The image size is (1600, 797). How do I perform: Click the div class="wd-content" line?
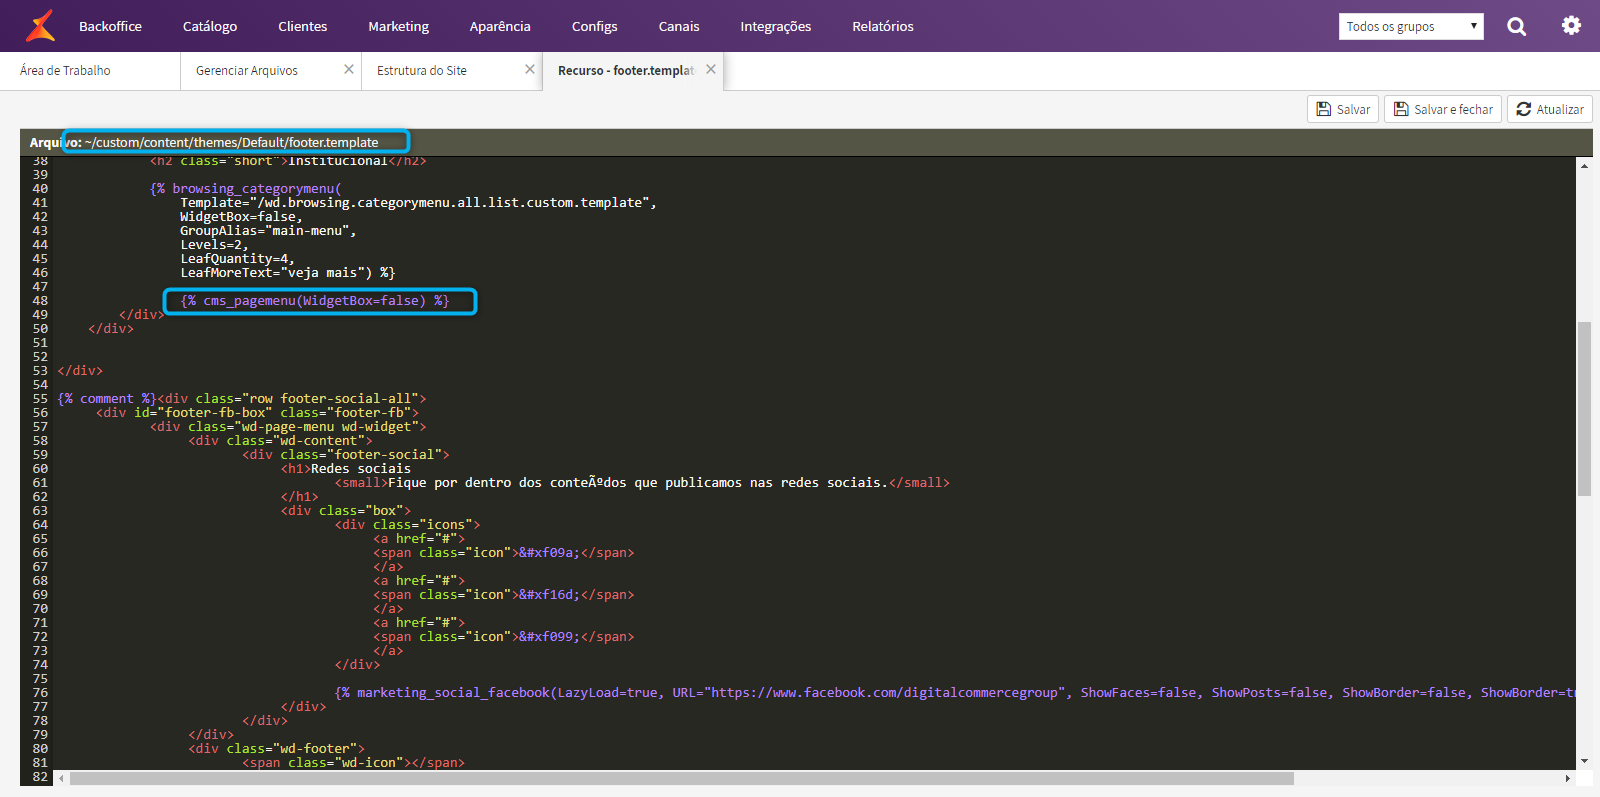click(x=280, y=440)
